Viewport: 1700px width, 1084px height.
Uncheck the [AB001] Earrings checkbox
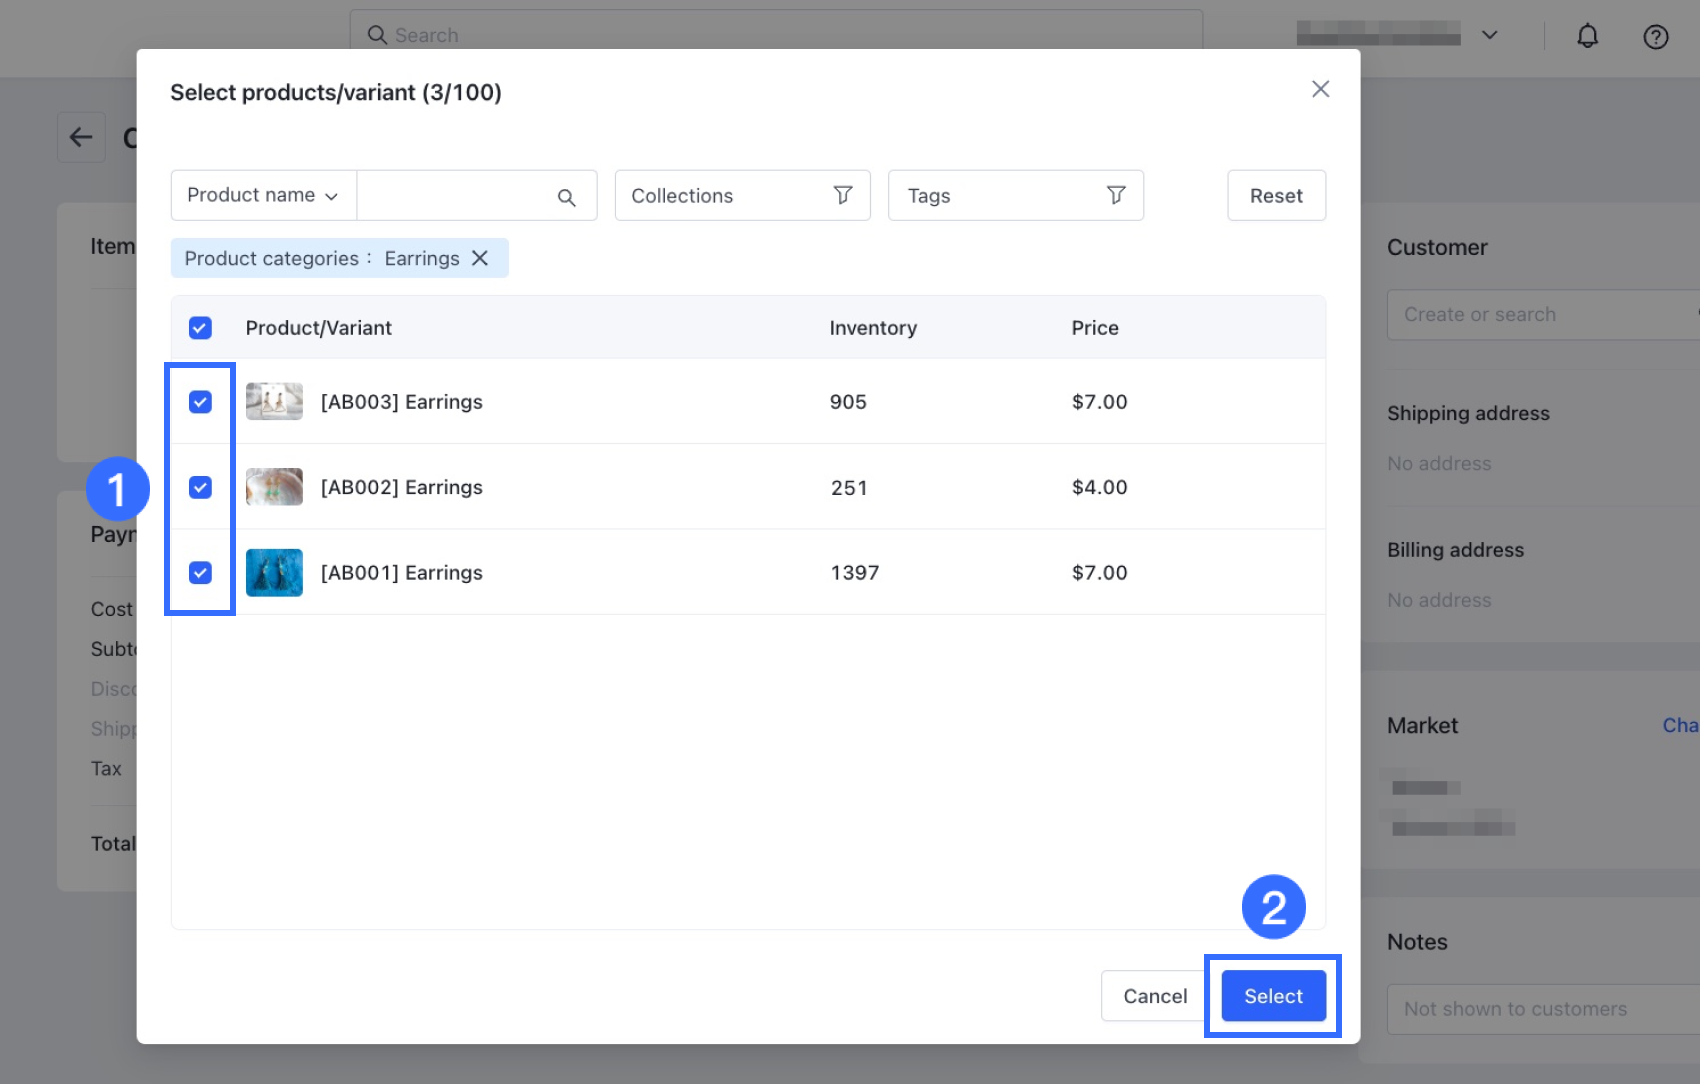click(201, 573)
